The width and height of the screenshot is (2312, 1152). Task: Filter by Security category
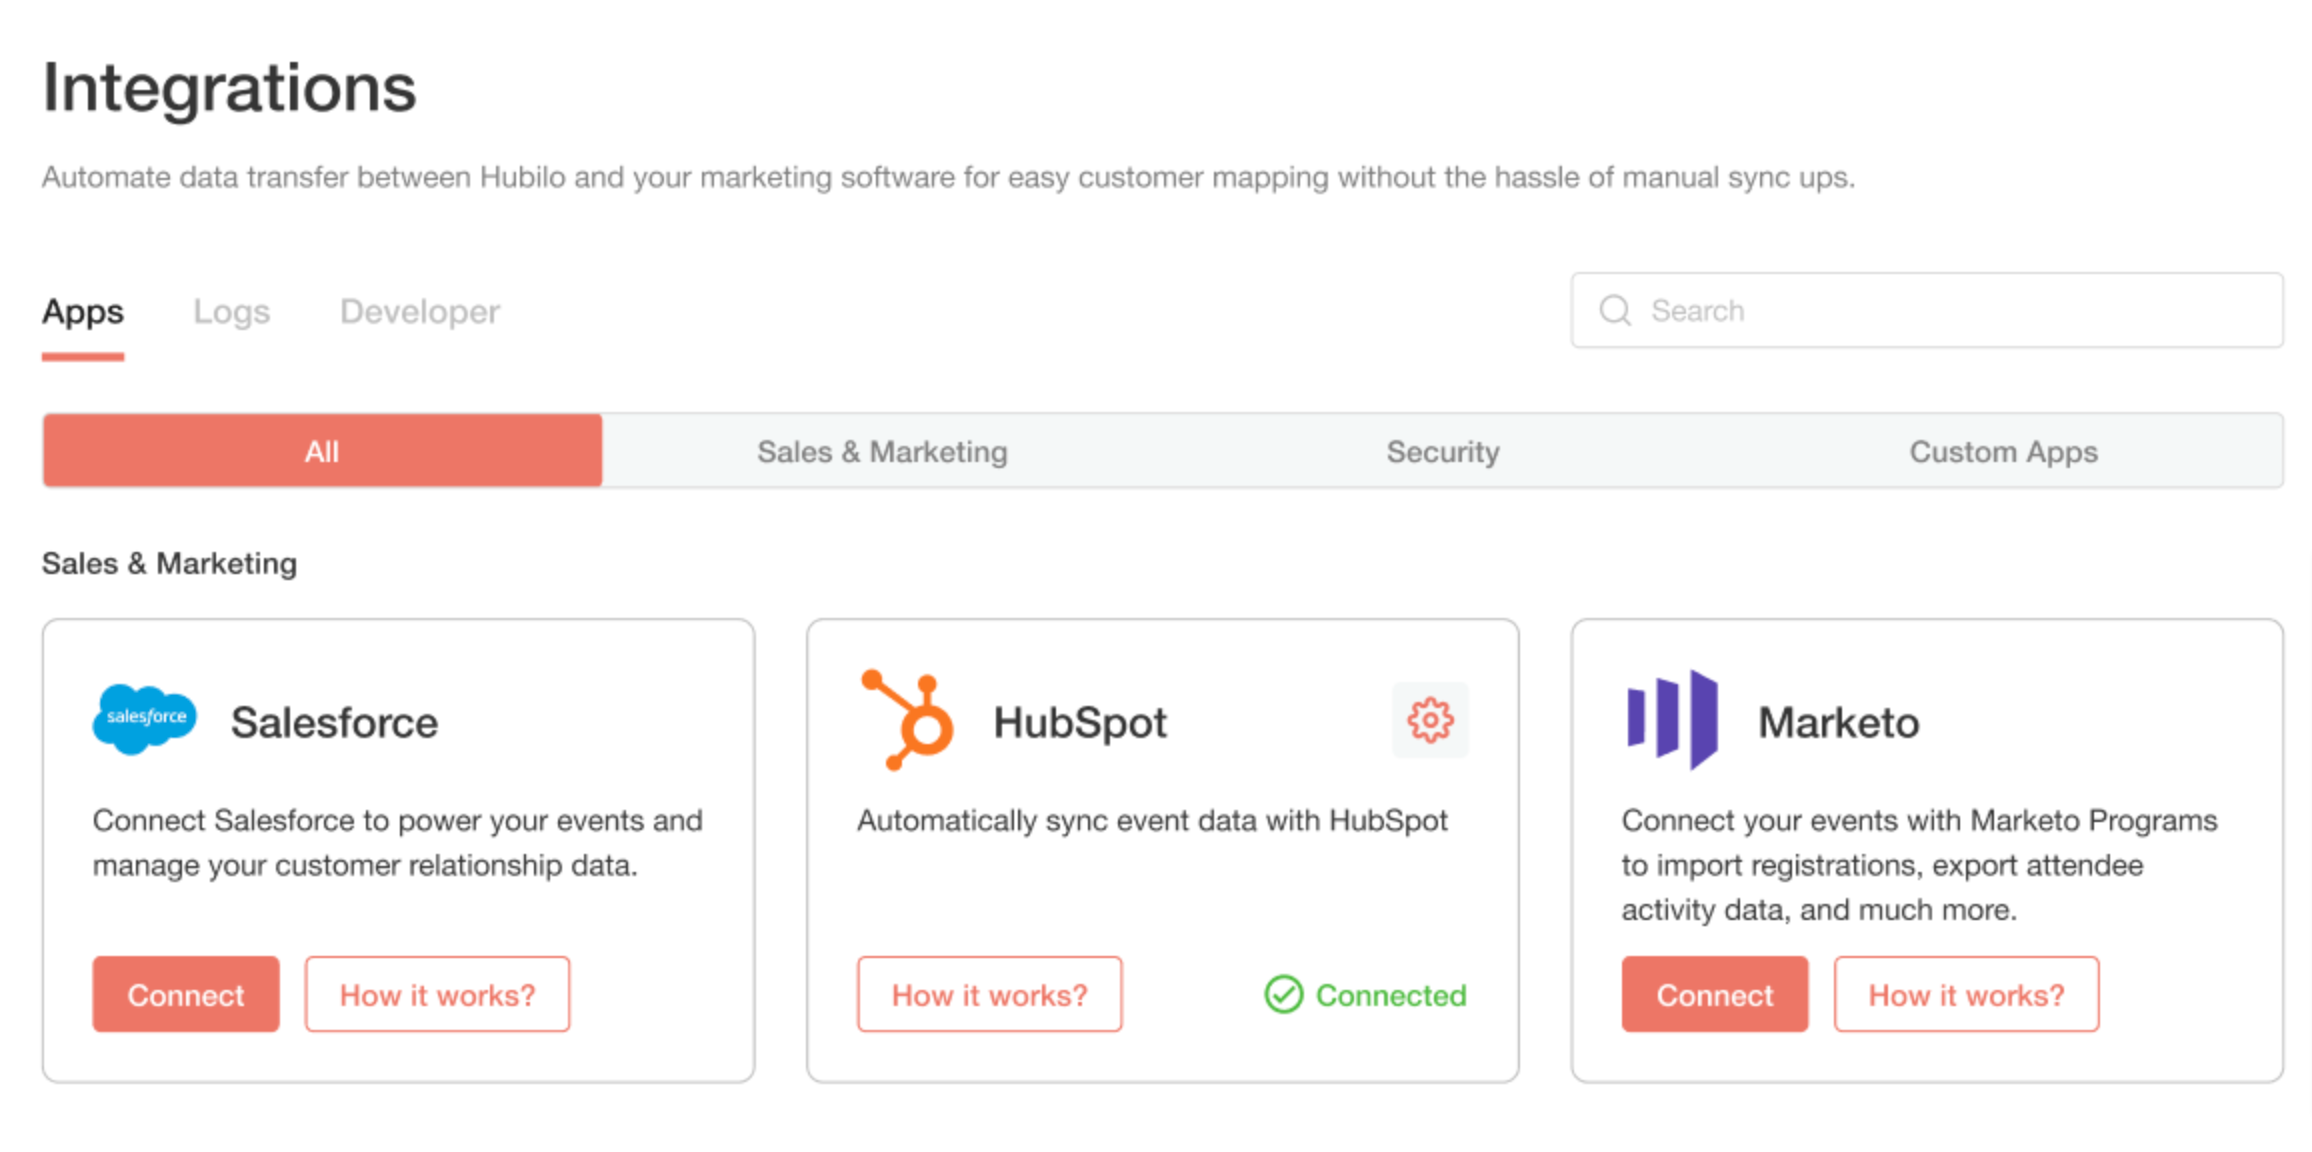pos(1442,451)
